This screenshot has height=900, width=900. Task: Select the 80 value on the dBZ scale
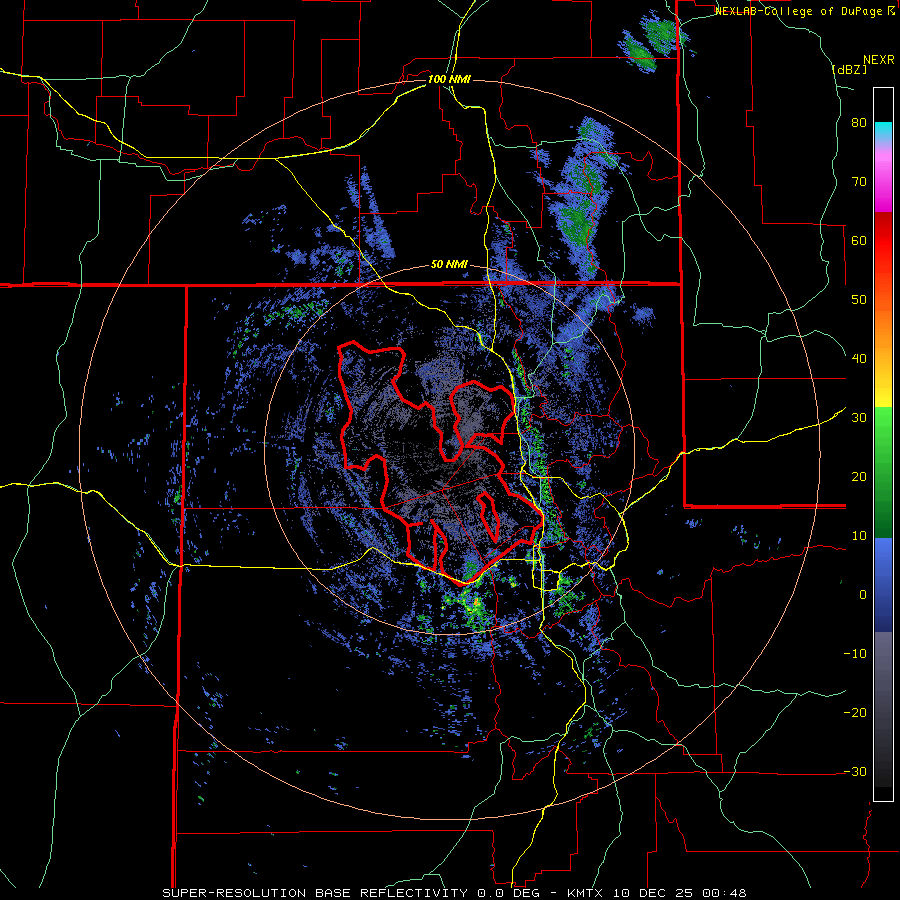click(x=859, y=122)
